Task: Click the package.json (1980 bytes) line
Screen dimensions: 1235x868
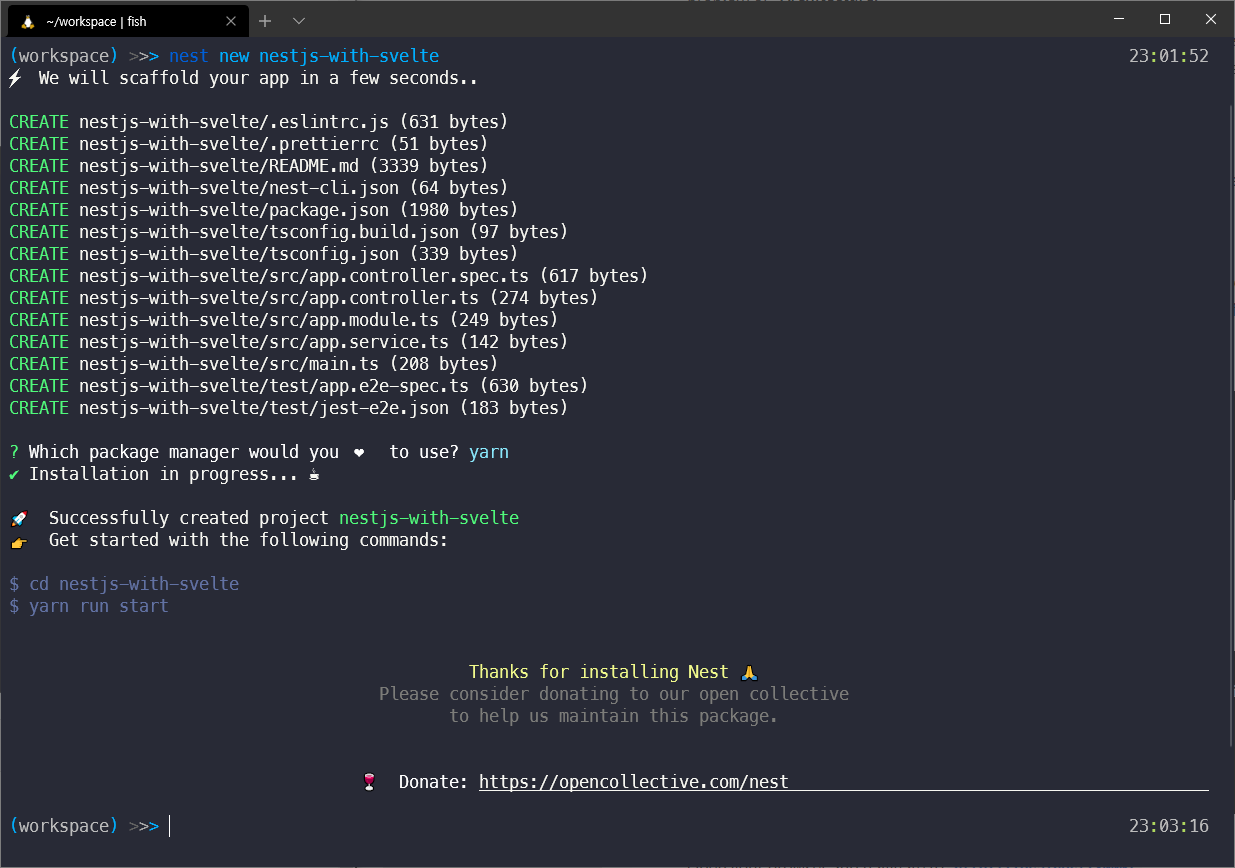Action: pyautogui.click(x=264, y=210)
